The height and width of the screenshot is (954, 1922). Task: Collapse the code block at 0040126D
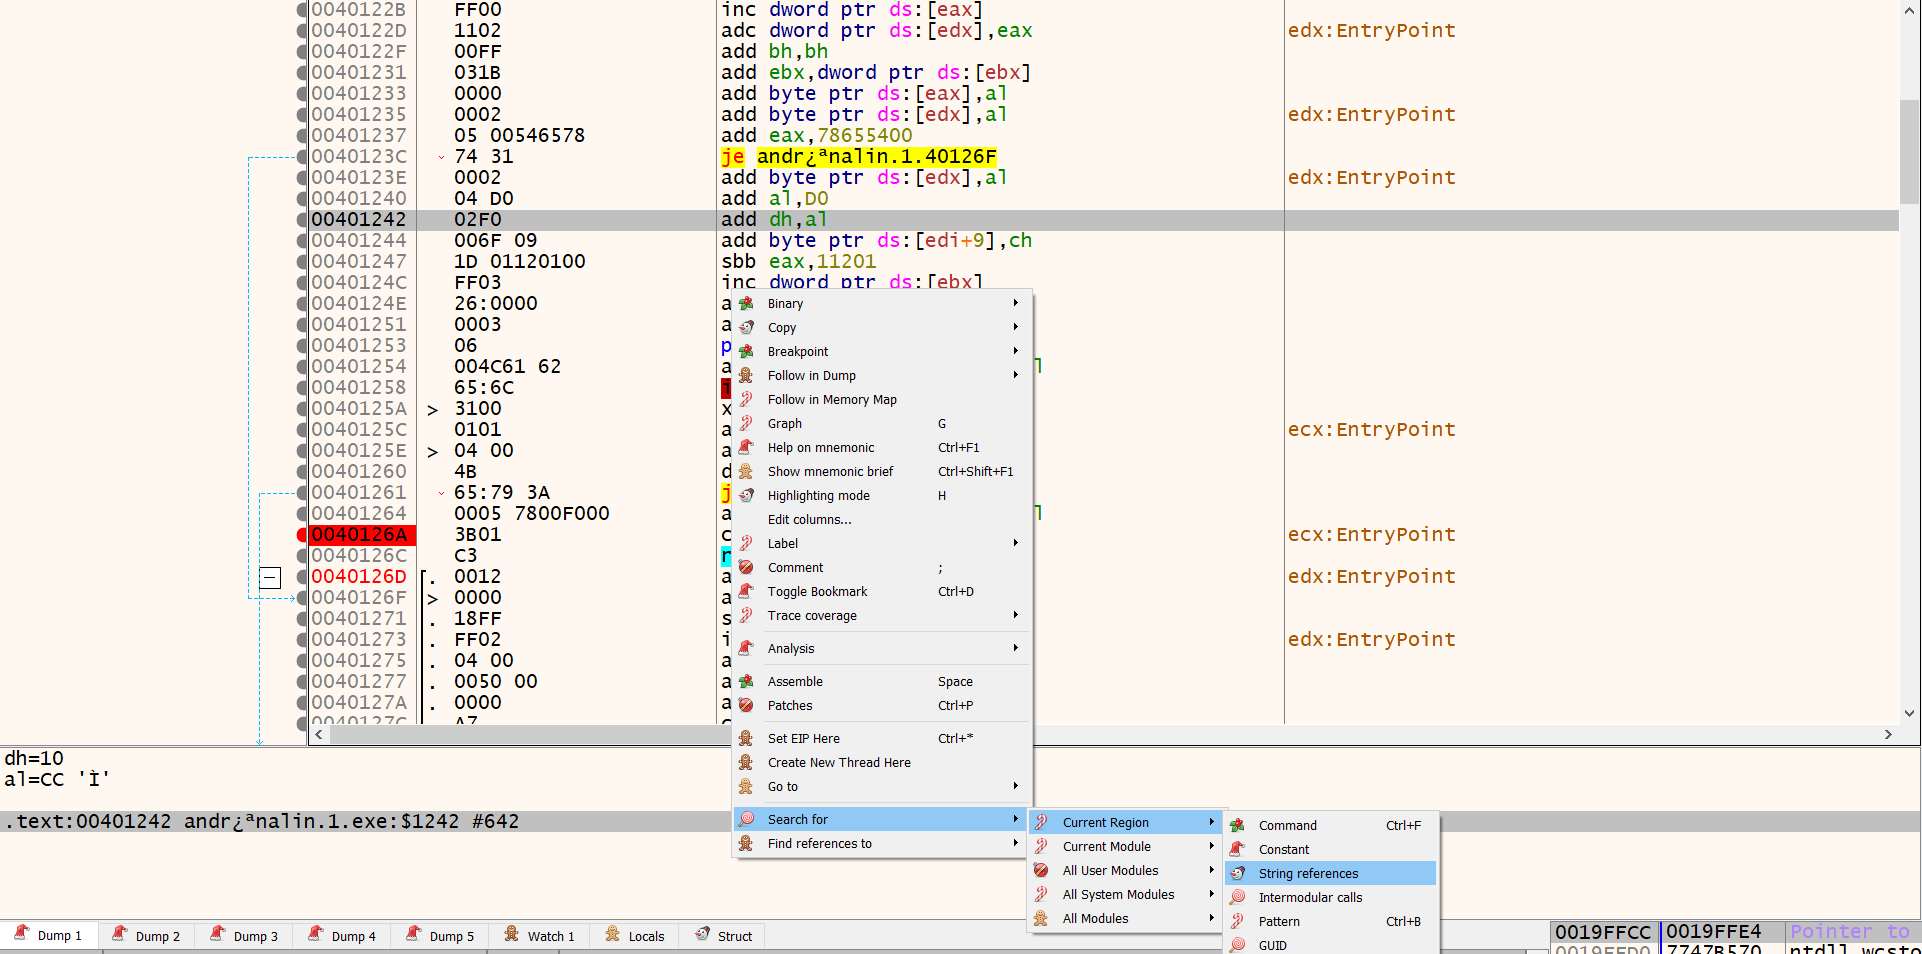270,577
